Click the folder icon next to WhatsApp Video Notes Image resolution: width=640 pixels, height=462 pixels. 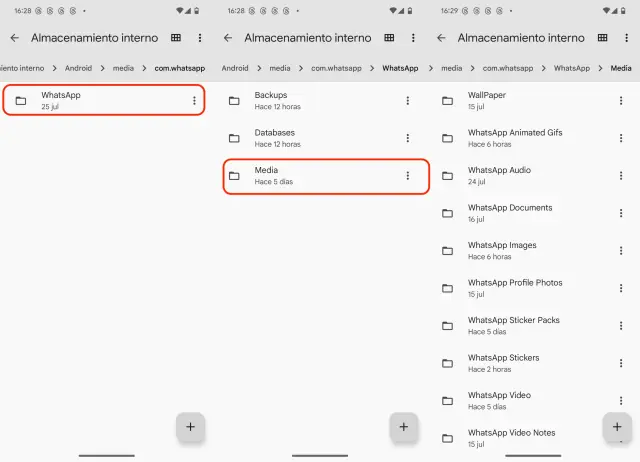[447, 438]
